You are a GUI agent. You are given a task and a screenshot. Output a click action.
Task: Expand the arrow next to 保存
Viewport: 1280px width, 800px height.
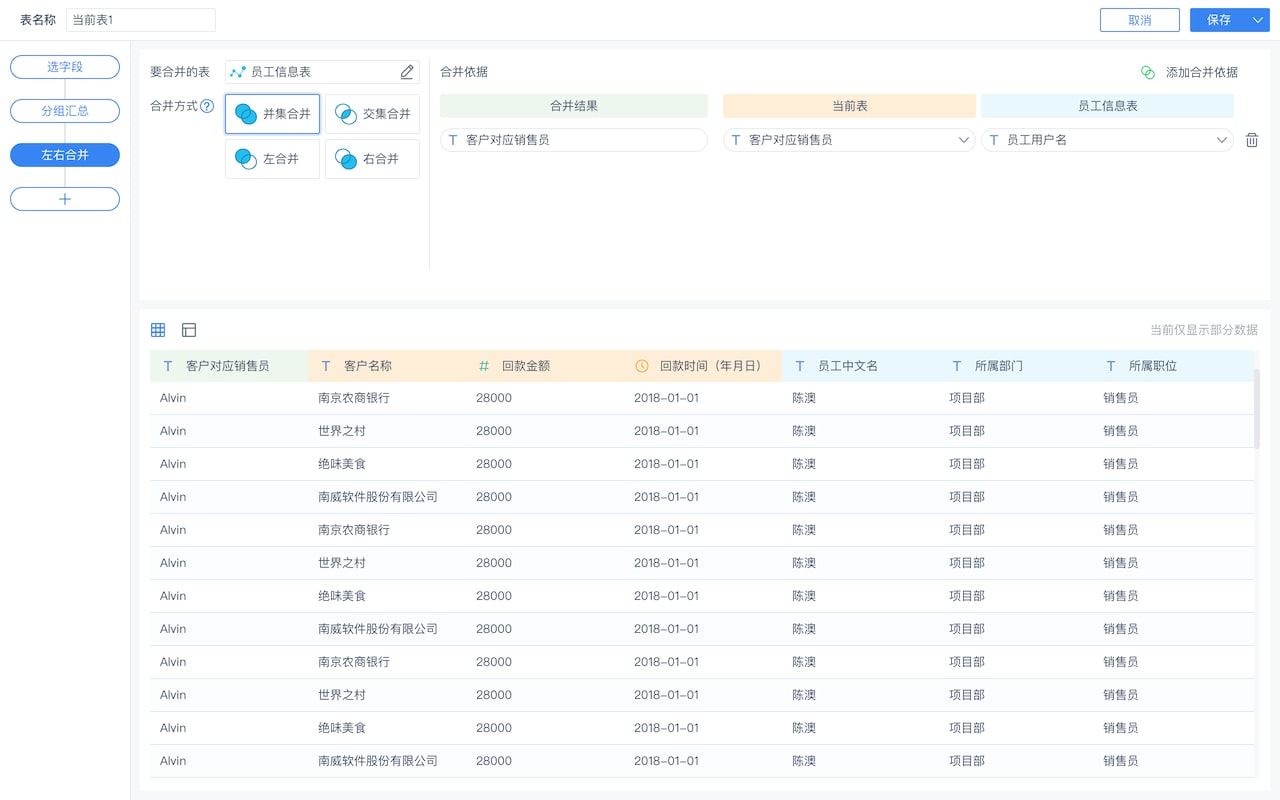[1258, 20]
